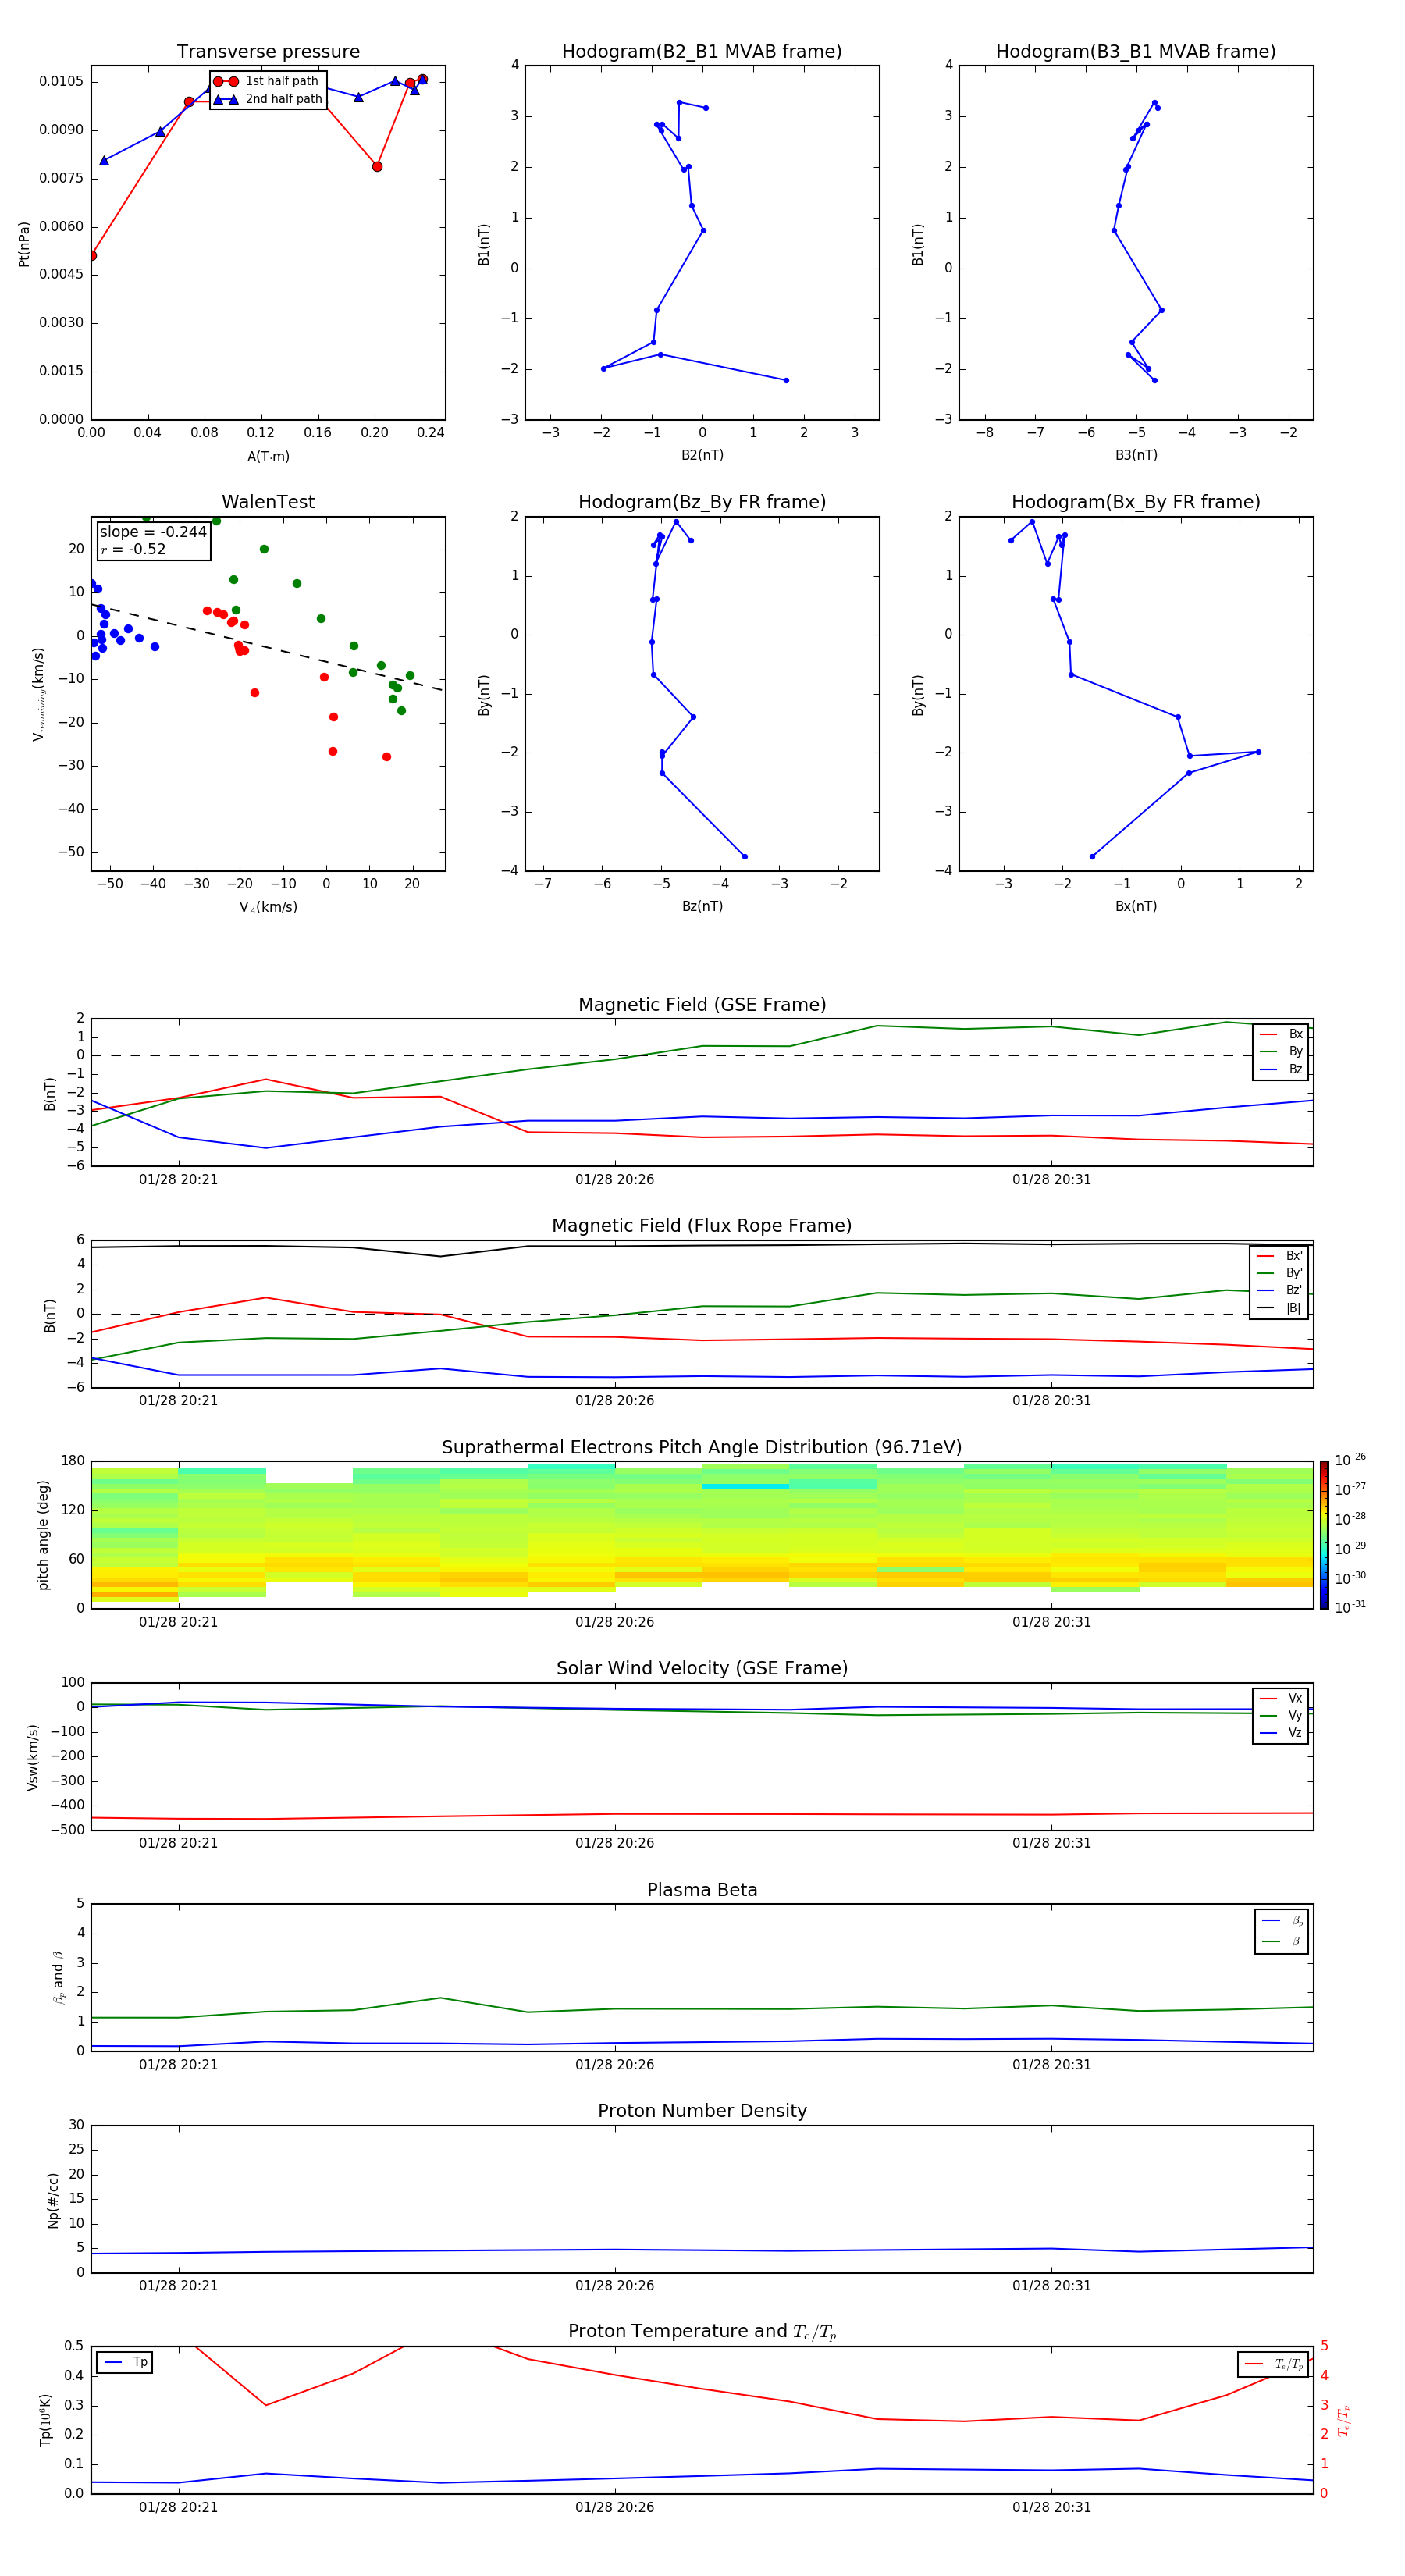Click the 'WalenTest' plot title
This screenshot has height=2576, width=1405.
click(x=268, y=502)
